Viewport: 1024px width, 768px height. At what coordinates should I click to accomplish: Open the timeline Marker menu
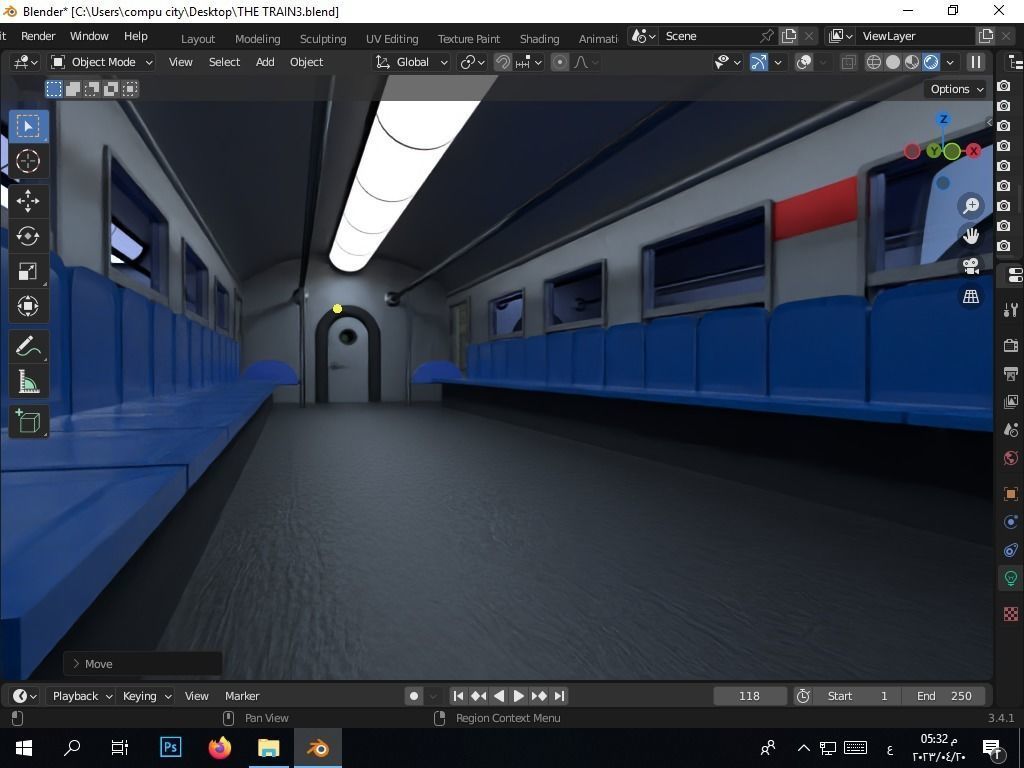[242, 696]
